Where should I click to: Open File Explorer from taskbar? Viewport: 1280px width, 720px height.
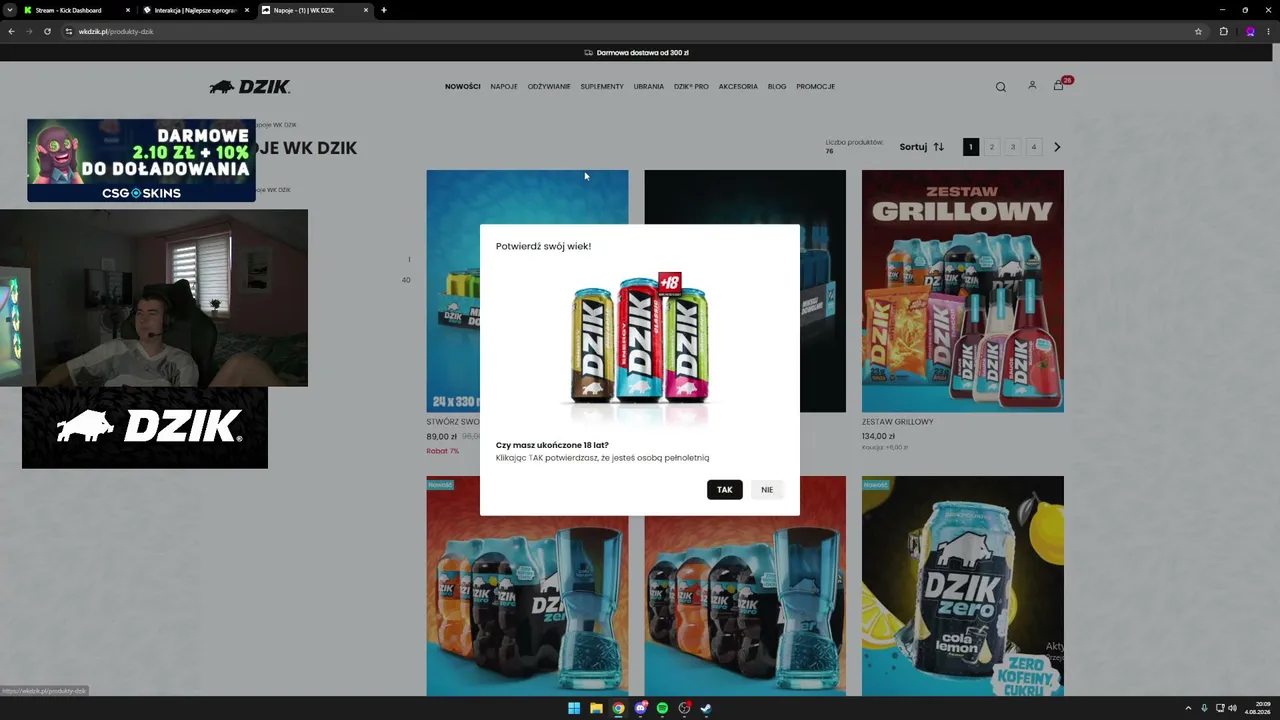596,708
